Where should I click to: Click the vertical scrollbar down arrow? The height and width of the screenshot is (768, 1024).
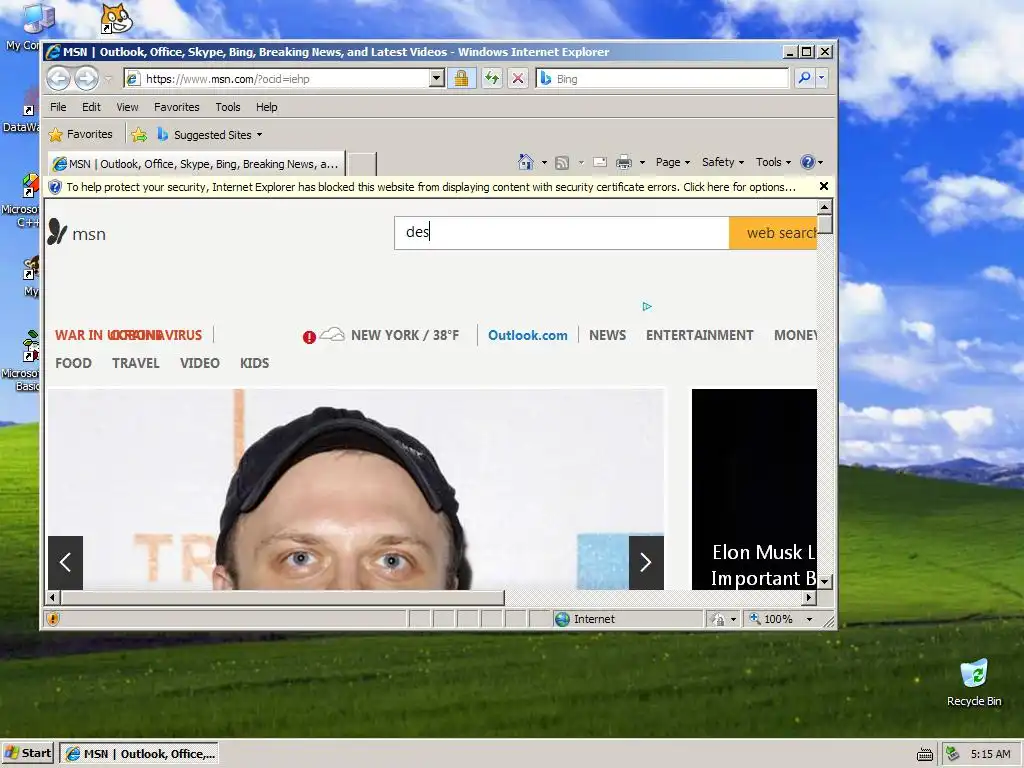click(825, 581)
